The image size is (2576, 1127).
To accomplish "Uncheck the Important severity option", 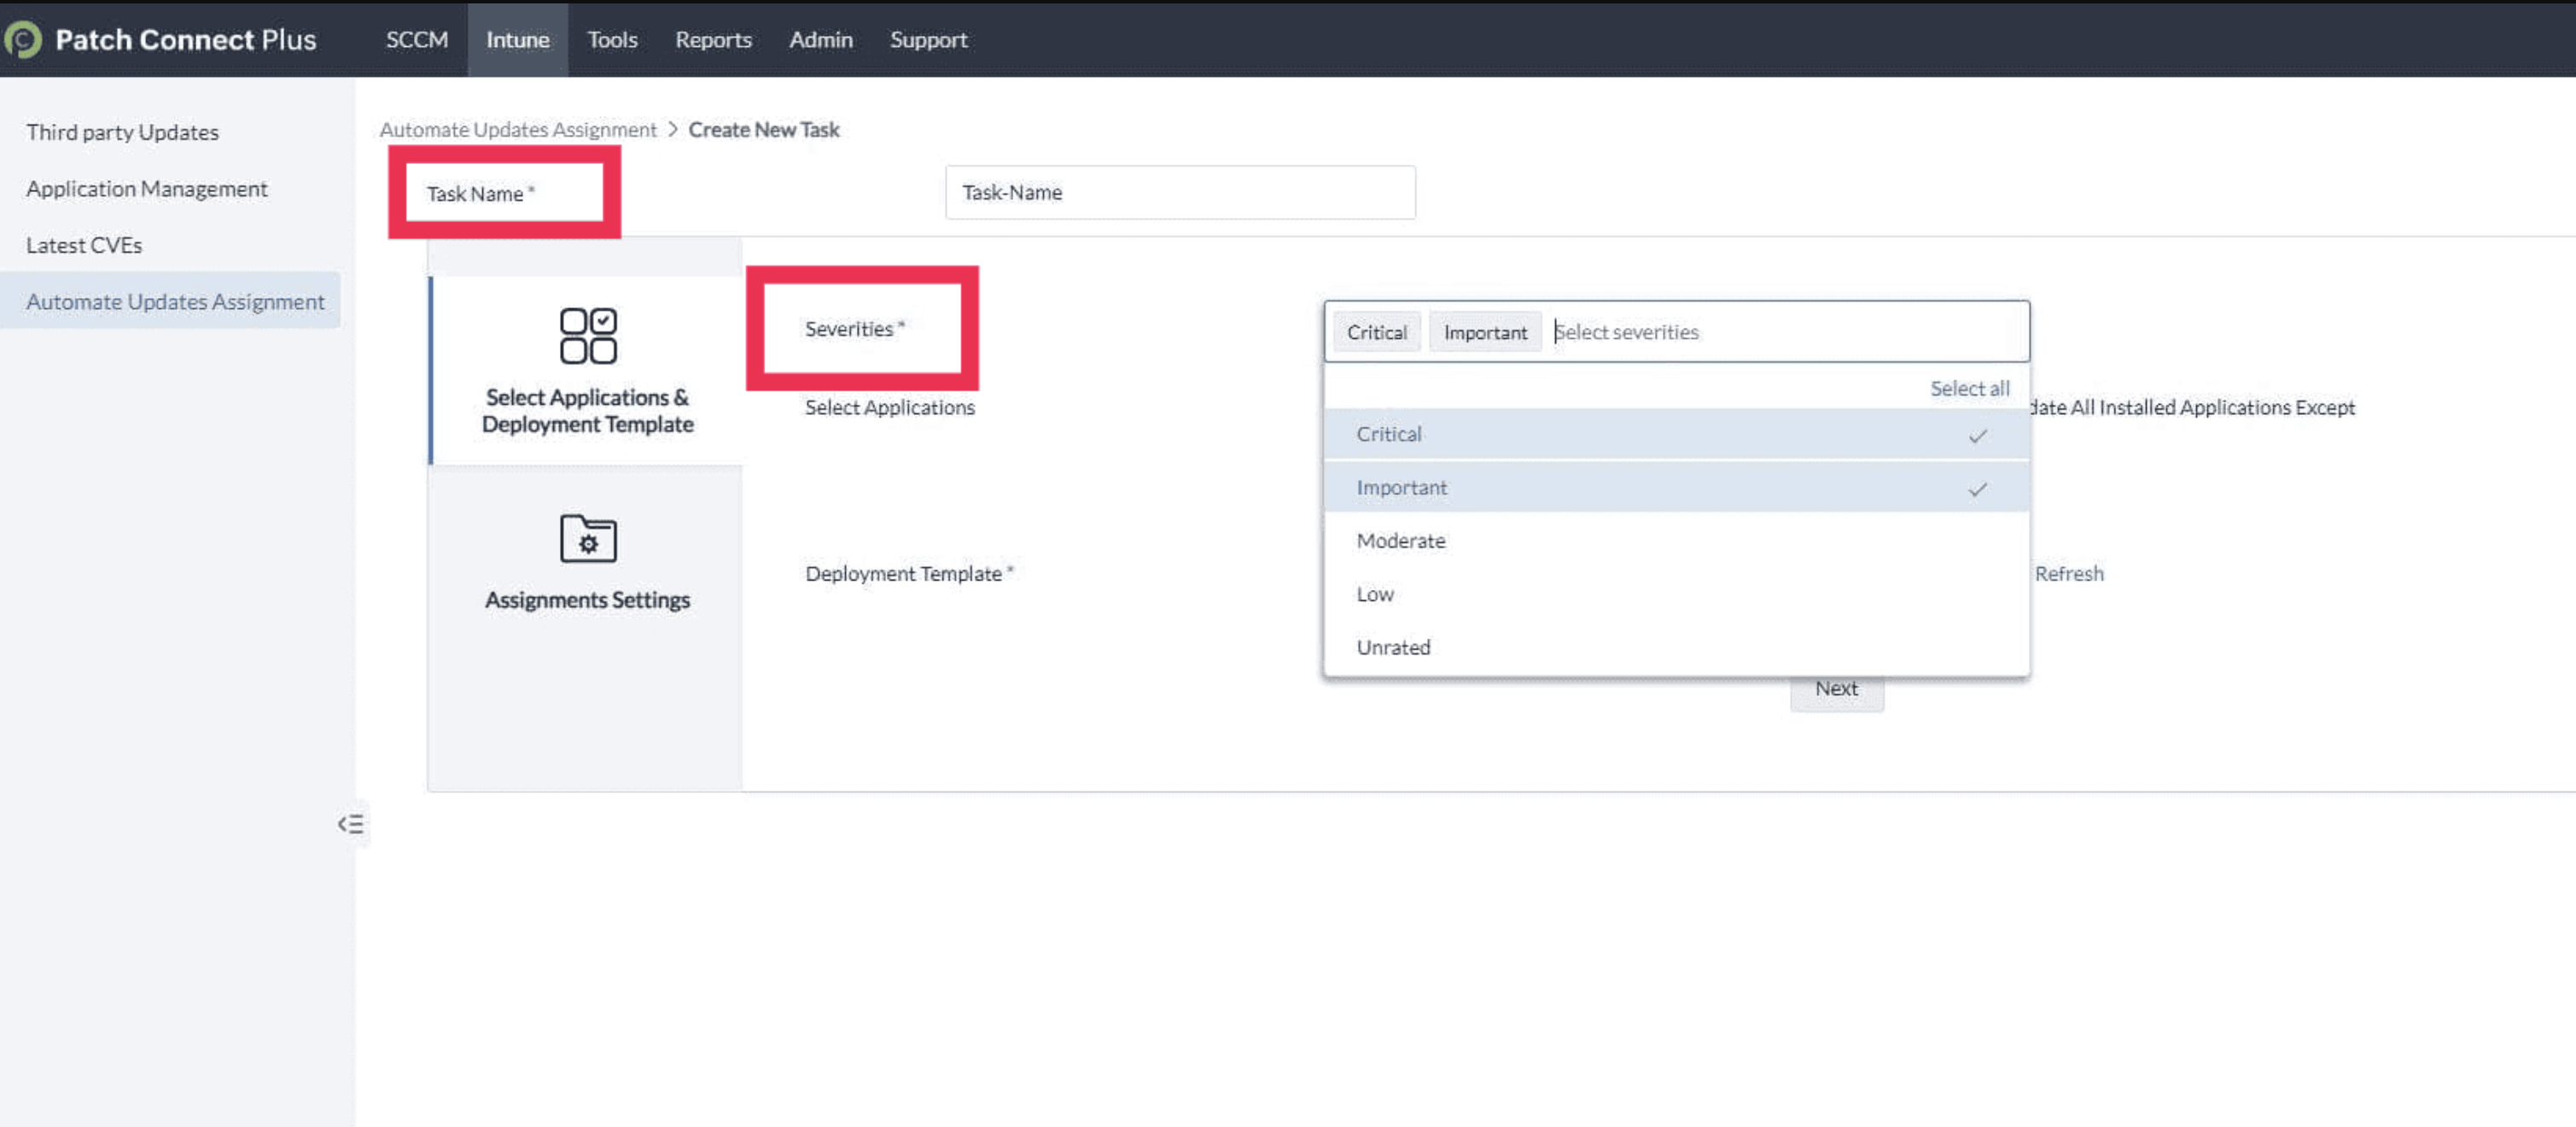I will click(x=1401, y=488).
